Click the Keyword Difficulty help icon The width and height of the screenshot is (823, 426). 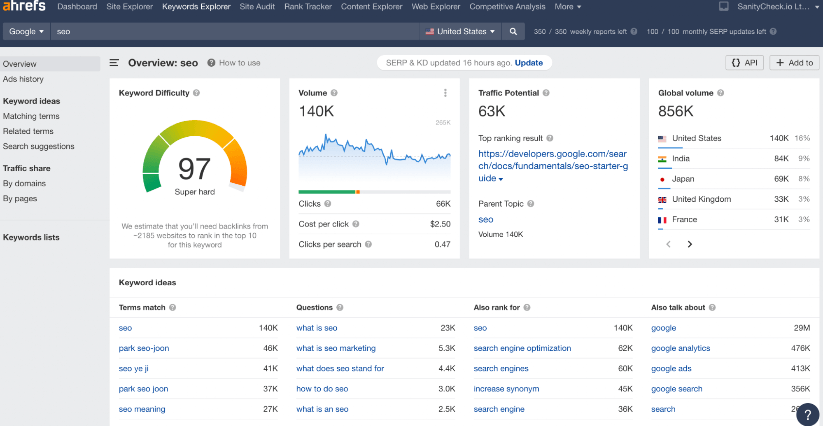pos(196,93)
